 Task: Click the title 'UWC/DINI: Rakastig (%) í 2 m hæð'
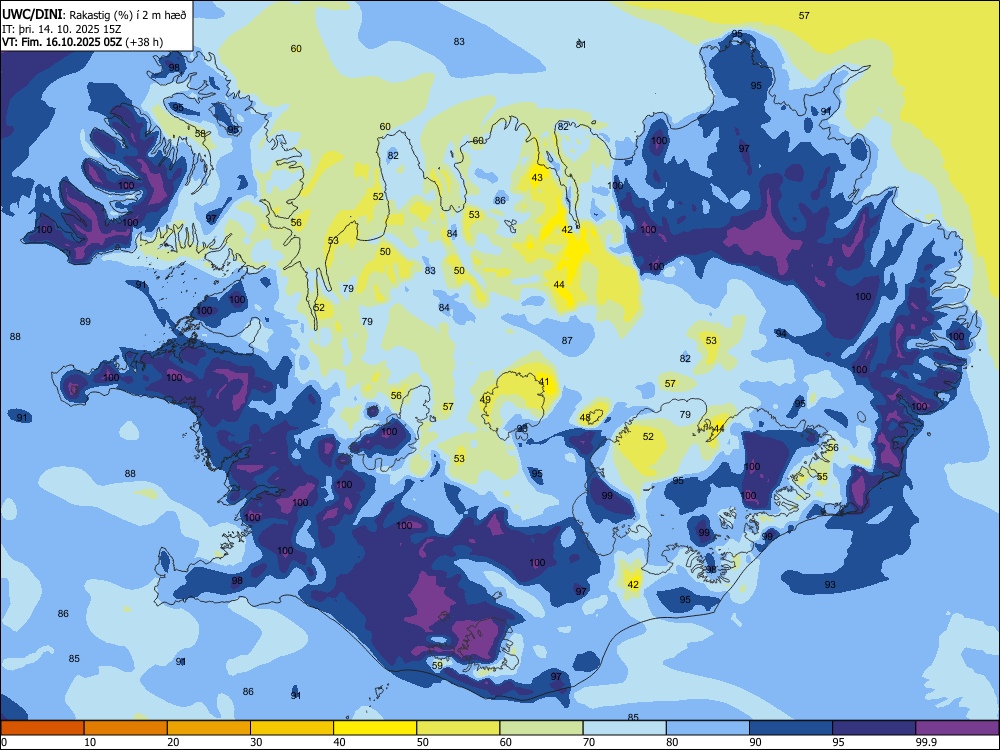pyautogui.click(x=94, y=15)
